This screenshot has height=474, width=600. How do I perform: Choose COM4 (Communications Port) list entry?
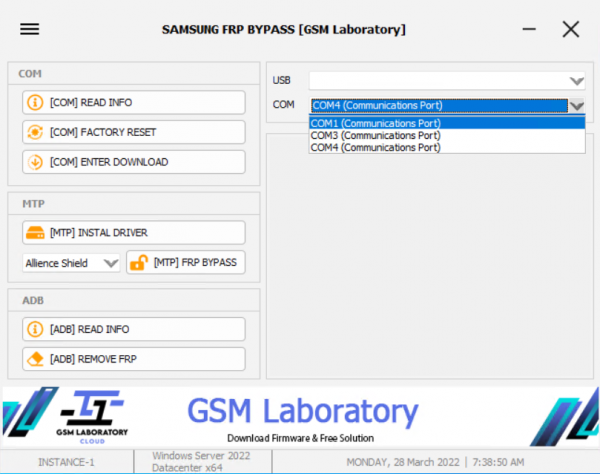447,148
